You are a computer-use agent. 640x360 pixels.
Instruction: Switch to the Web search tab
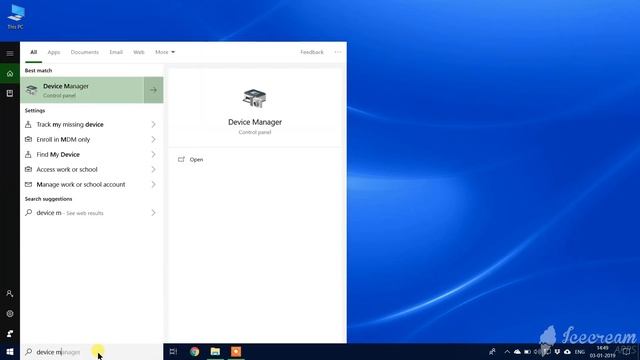pos(139,52)
